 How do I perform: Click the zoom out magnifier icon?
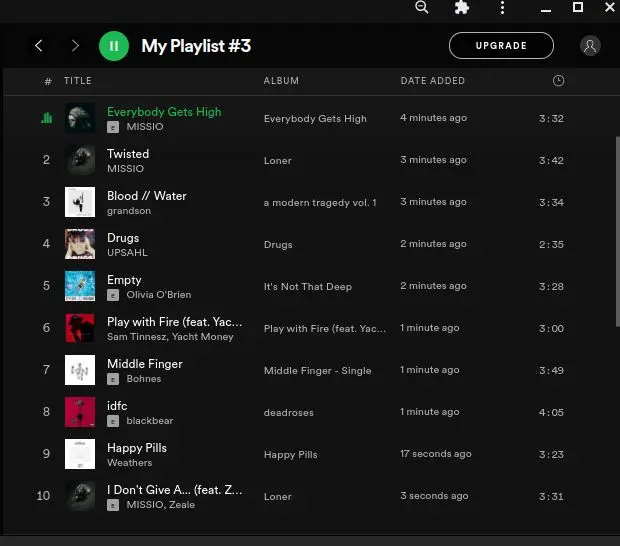[422, 7]
